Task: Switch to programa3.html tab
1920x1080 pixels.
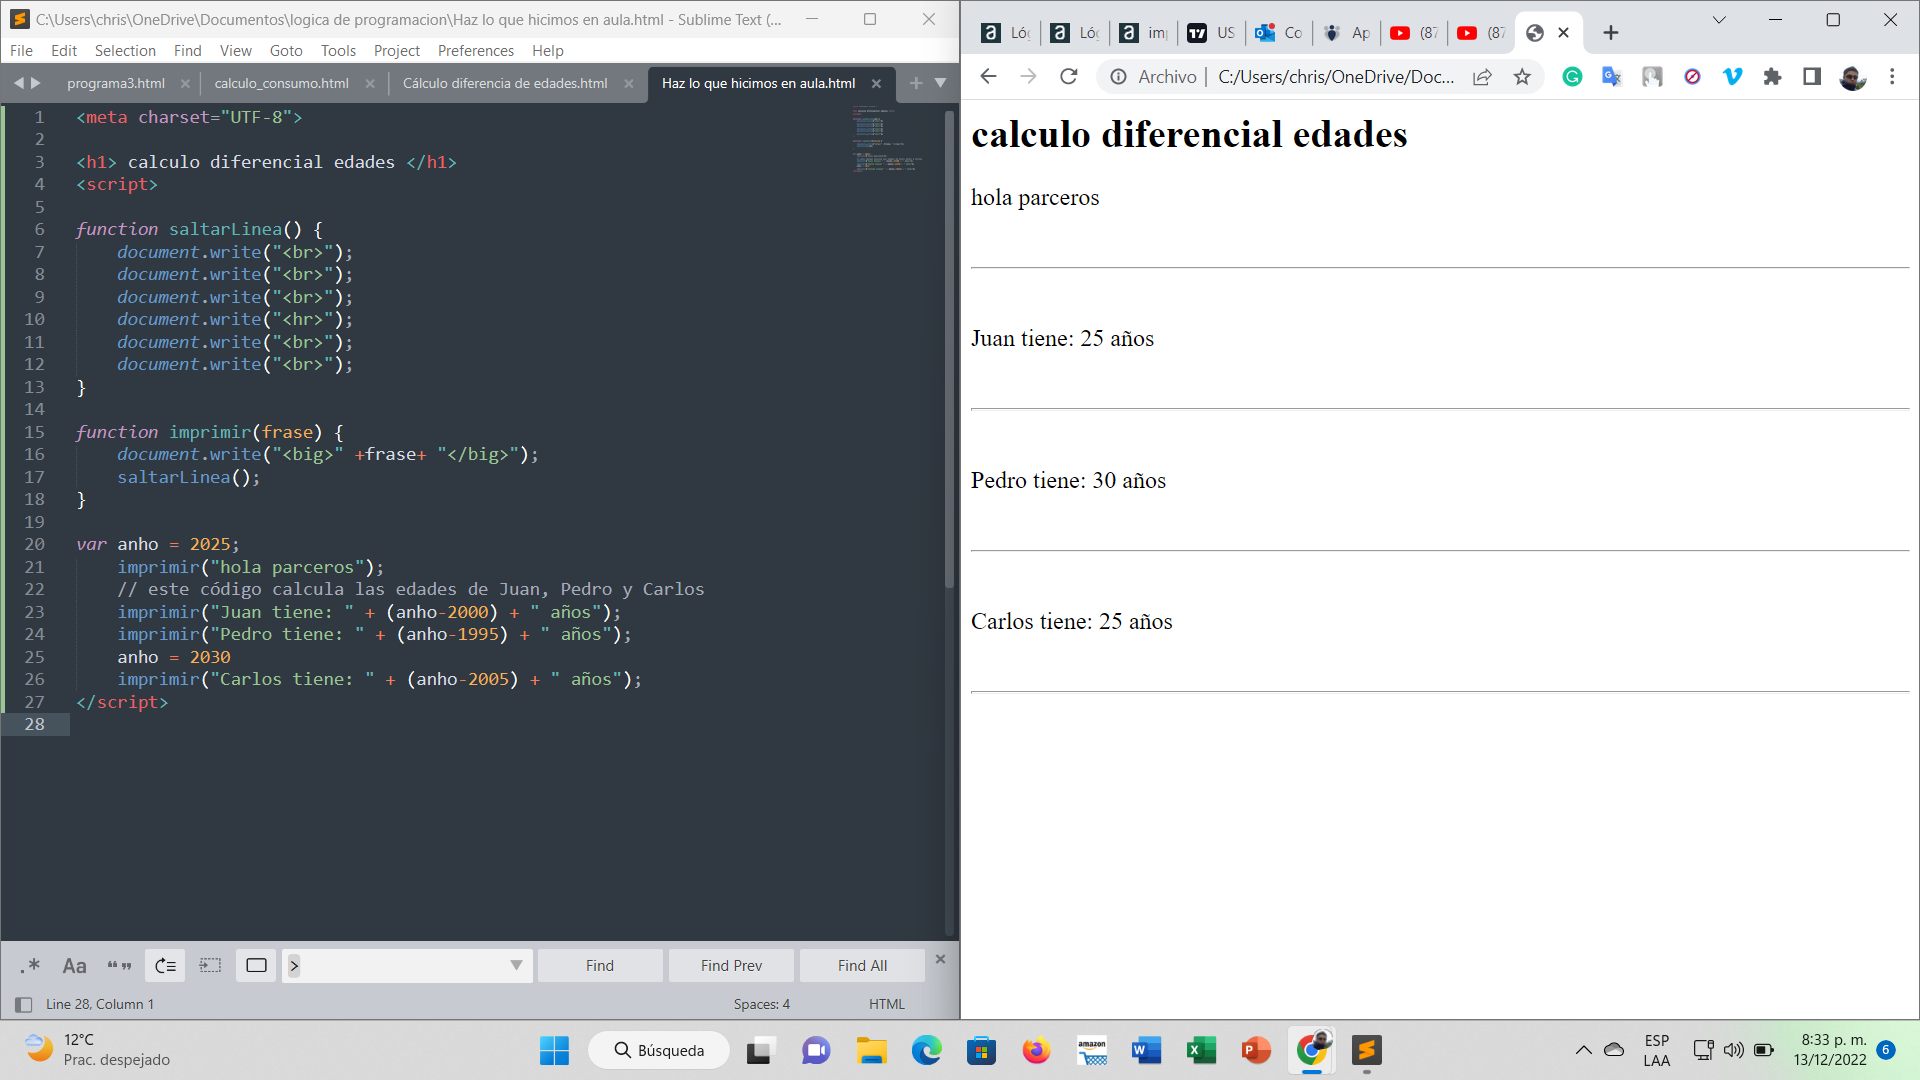Action: 116,83
